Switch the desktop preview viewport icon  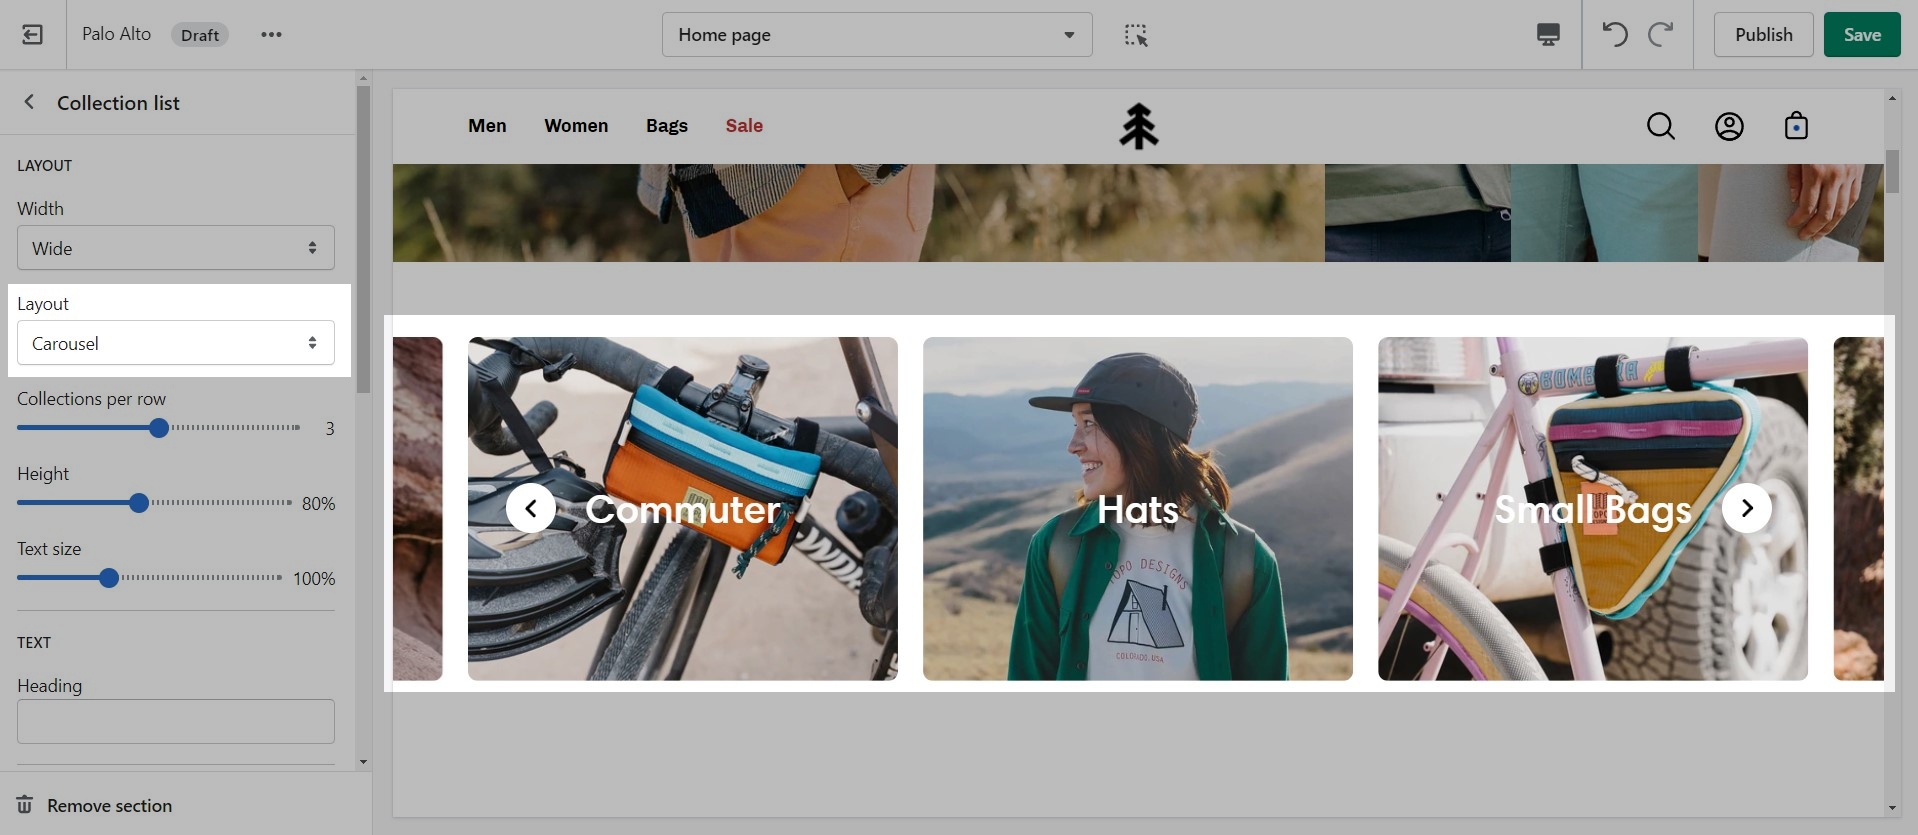click(x=1547, y=35)
